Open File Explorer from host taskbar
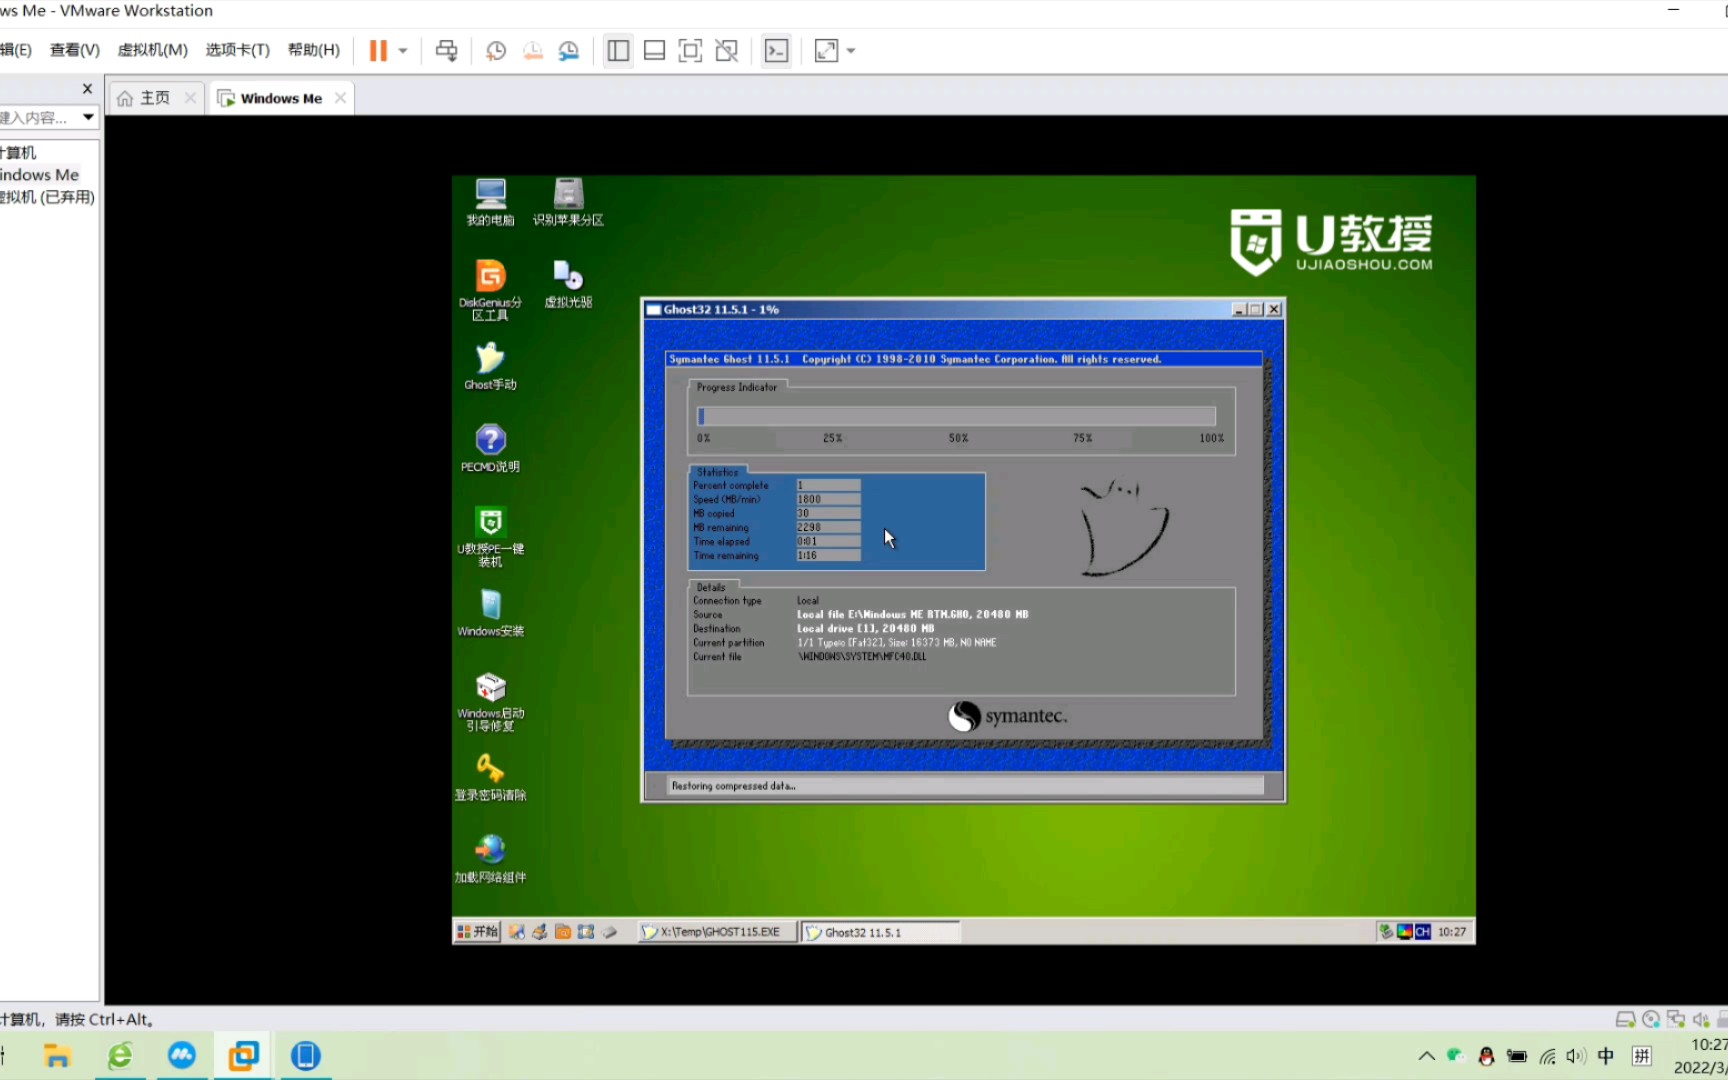This screenshot has width=1728, height=1080. point(57,1056)
